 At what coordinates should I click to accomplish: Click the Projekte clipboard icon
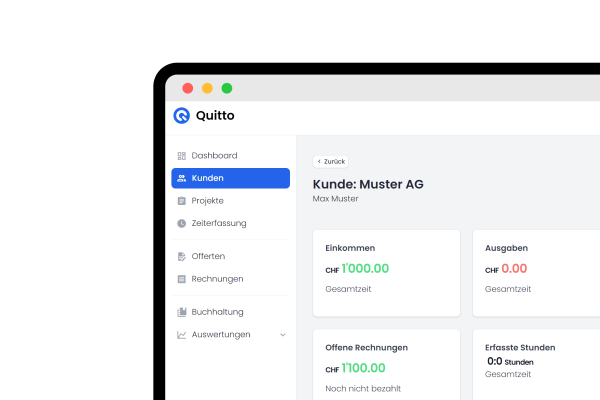[181, 201]
